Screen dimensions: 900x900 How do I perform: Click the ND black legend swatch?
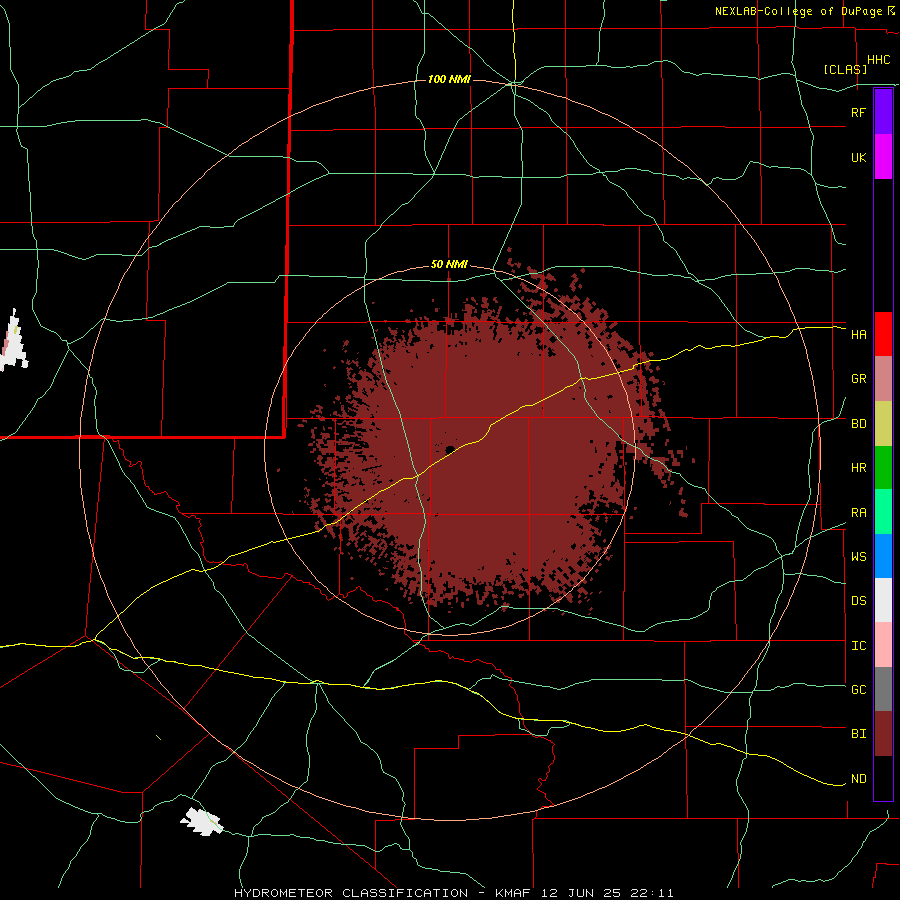click(x=883, y=778)
